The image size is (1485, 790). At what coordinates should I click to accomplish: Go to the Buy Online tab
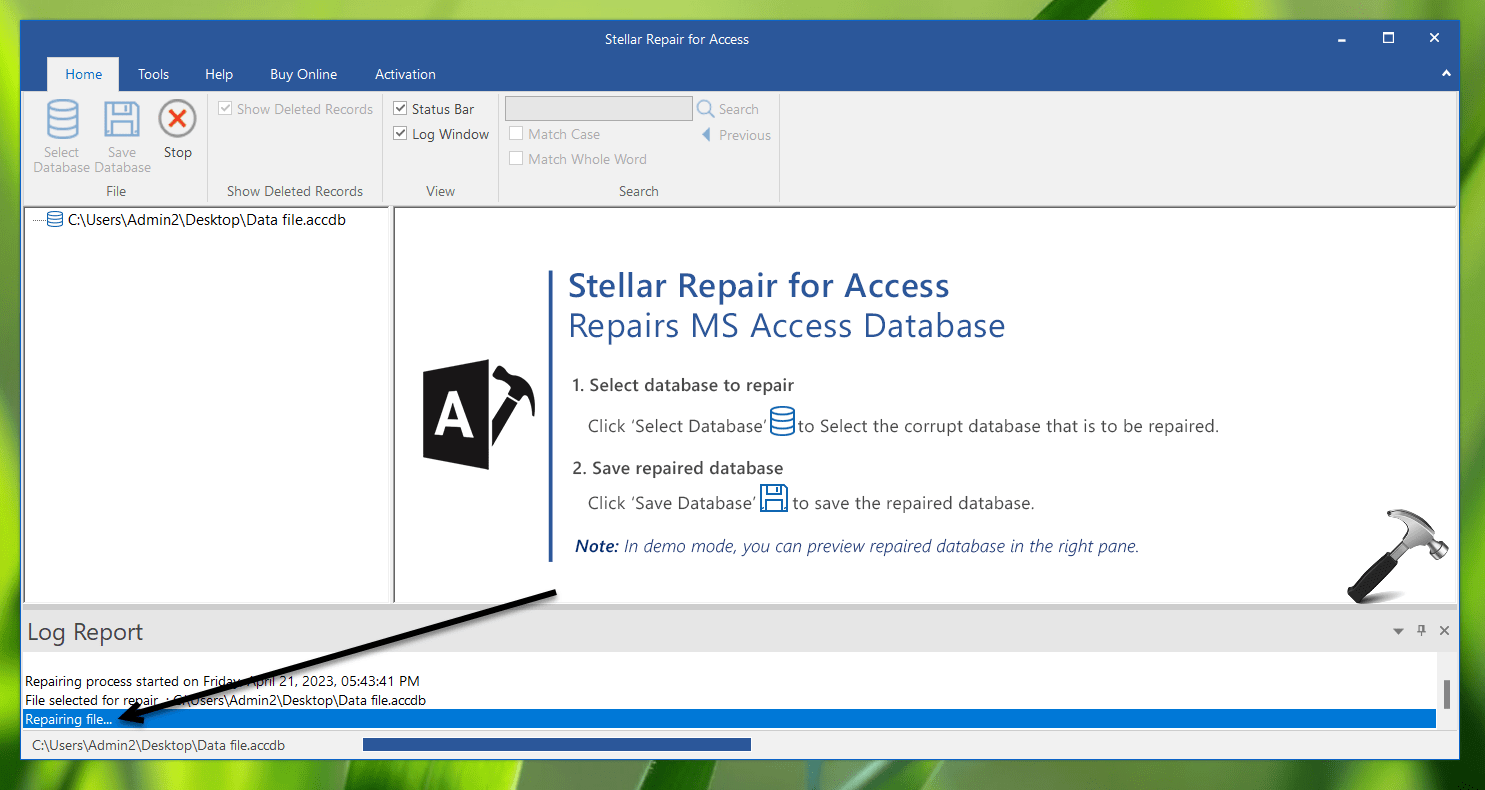tap(303, 74)
